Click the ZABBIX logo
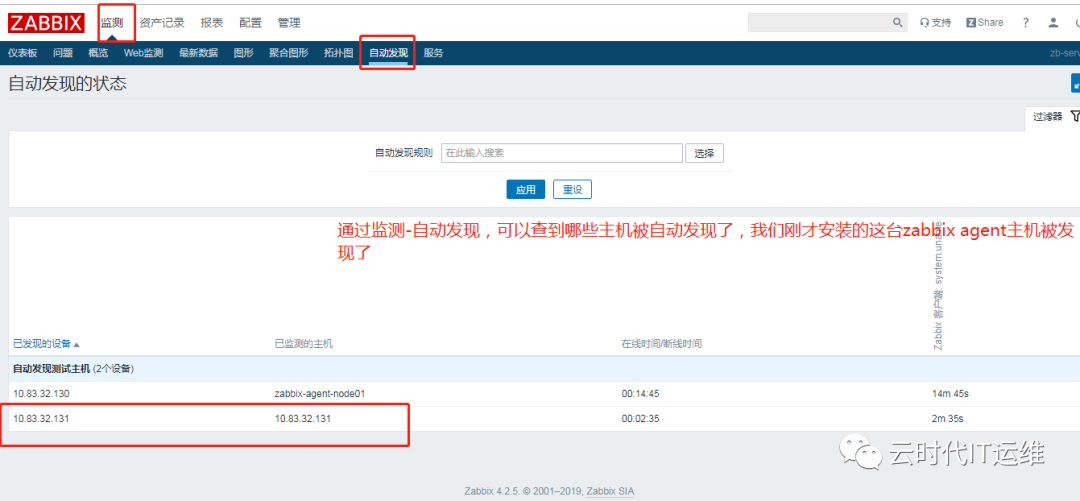 coord(47,22)
